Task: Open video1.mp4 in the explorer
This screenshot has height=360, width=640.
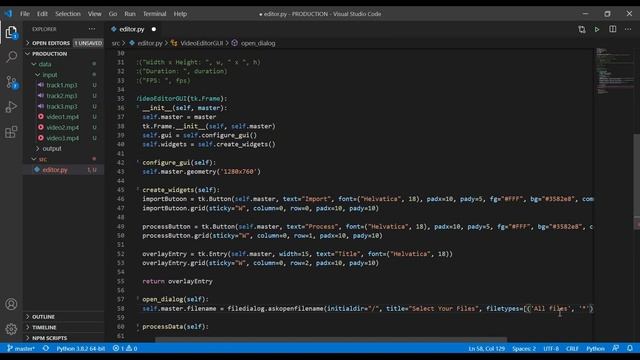Action: click(x=64, y=117)
